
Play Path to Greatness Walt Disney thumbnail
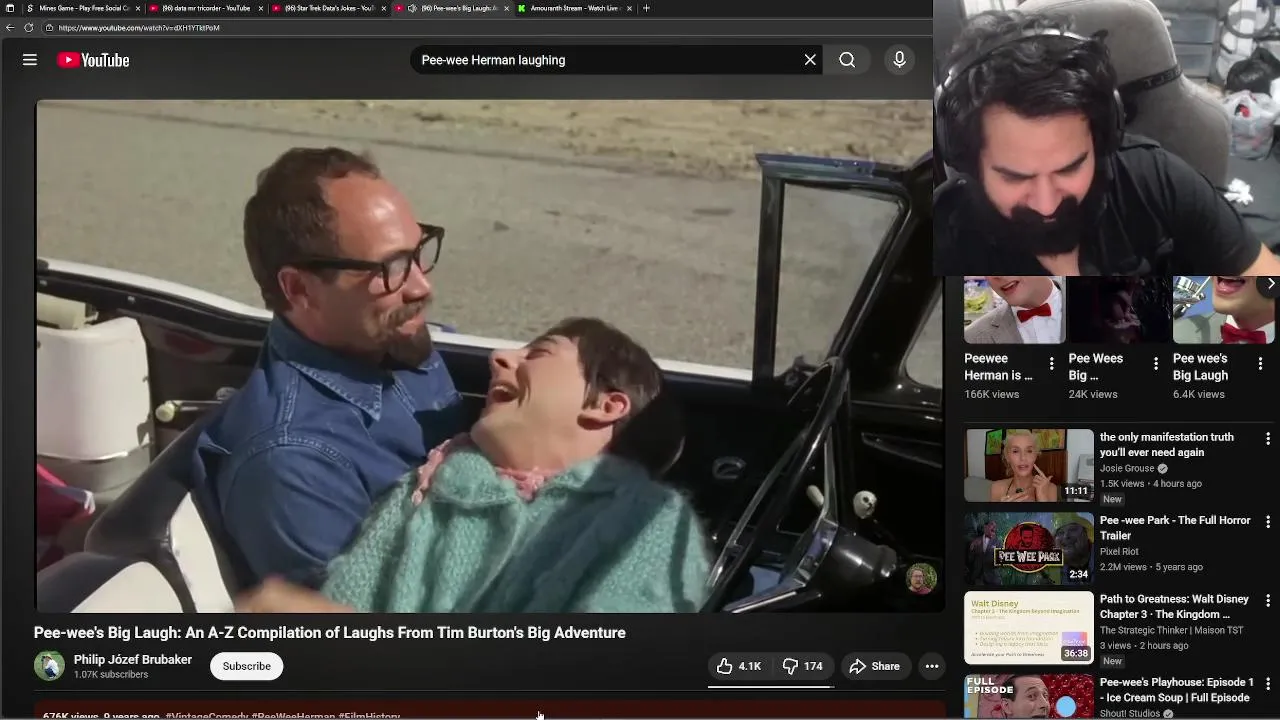pyautogui.click(x=1029, y=628)
